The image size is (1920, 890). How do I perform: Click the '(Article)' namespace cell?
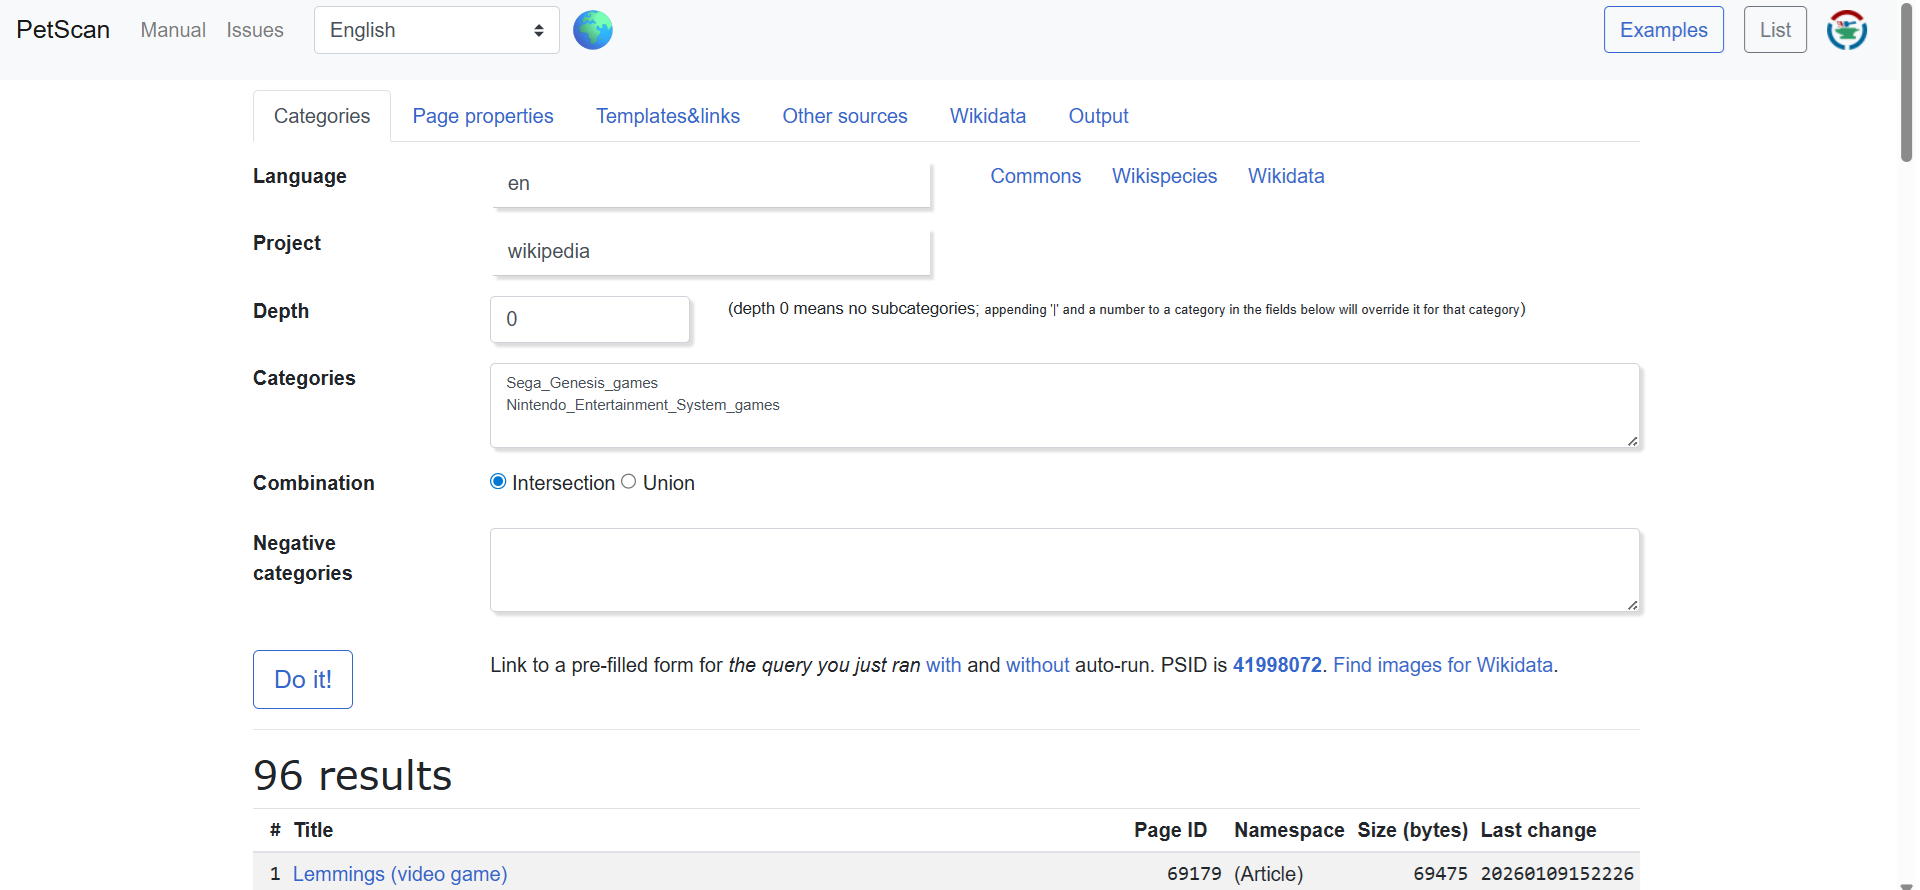click(x=1268, y=874)
